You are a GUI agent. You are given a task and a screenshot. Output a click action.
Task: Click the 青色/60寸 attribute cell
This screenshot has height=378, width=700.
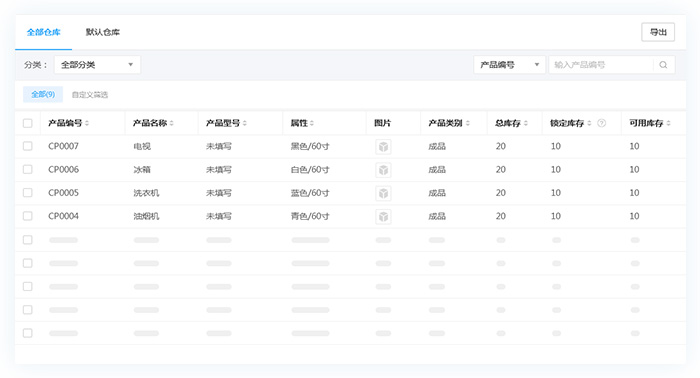[310, 216]
